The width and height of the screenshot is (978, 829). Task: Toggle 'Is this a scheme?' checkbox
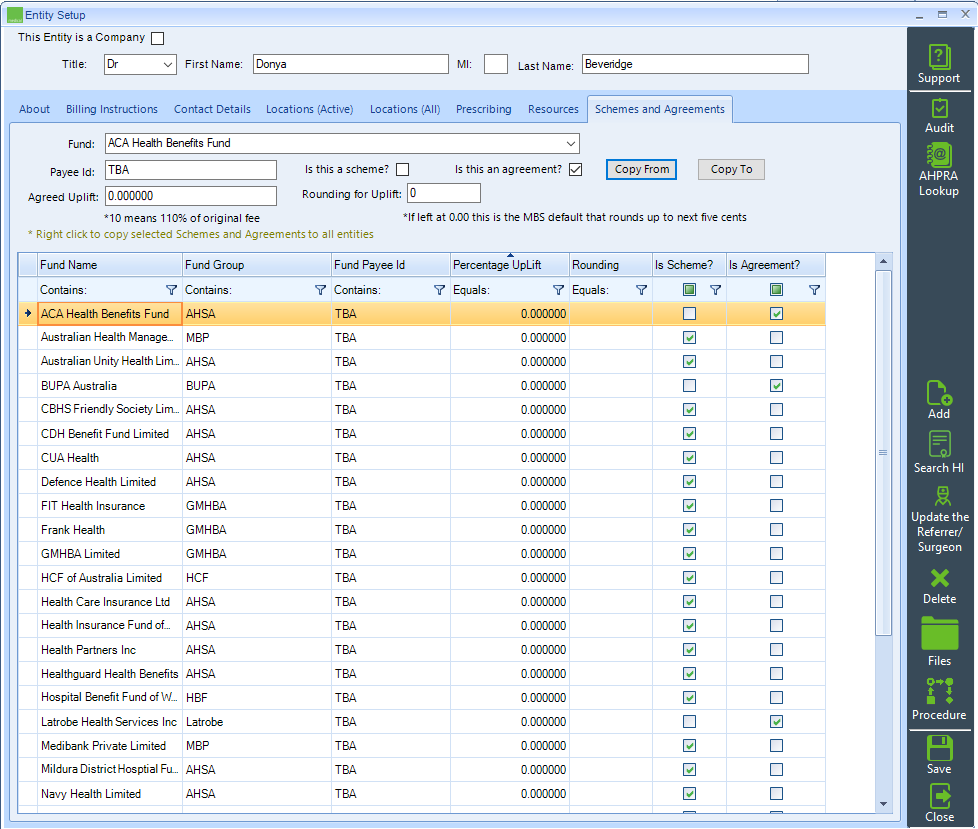pyautogui.click(x=403, y=170)
